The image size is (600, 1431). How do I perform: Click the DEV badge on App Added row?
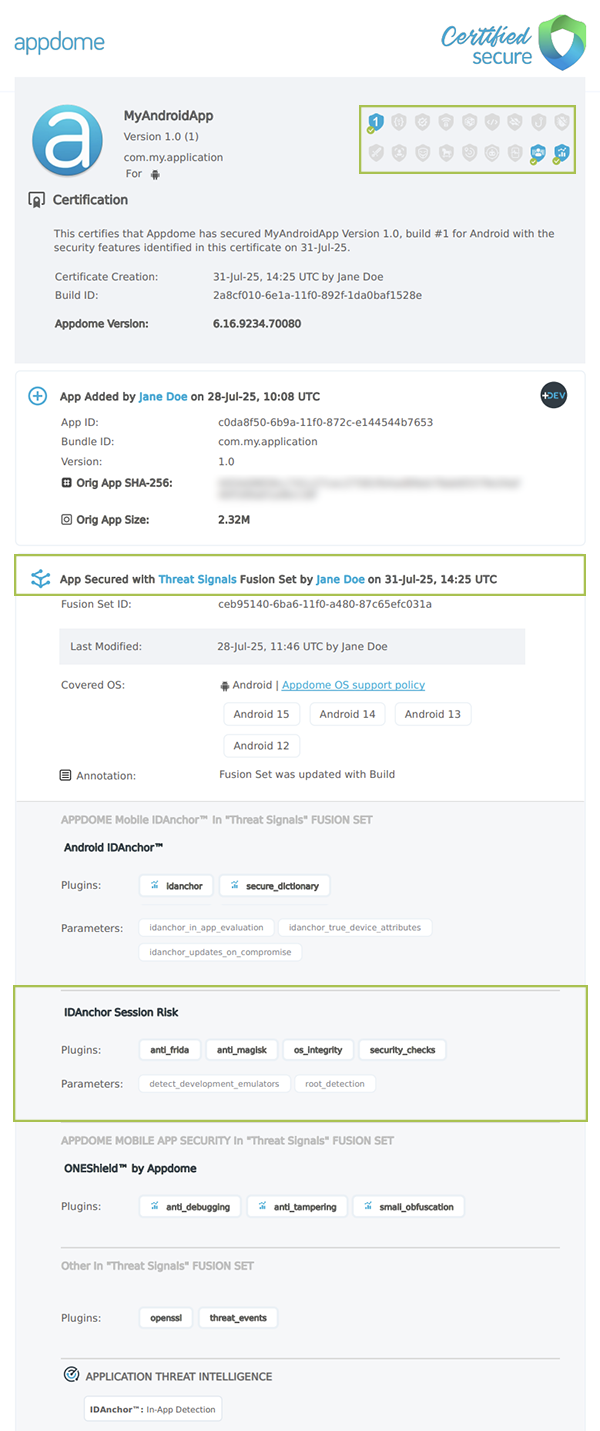(553, 396)
